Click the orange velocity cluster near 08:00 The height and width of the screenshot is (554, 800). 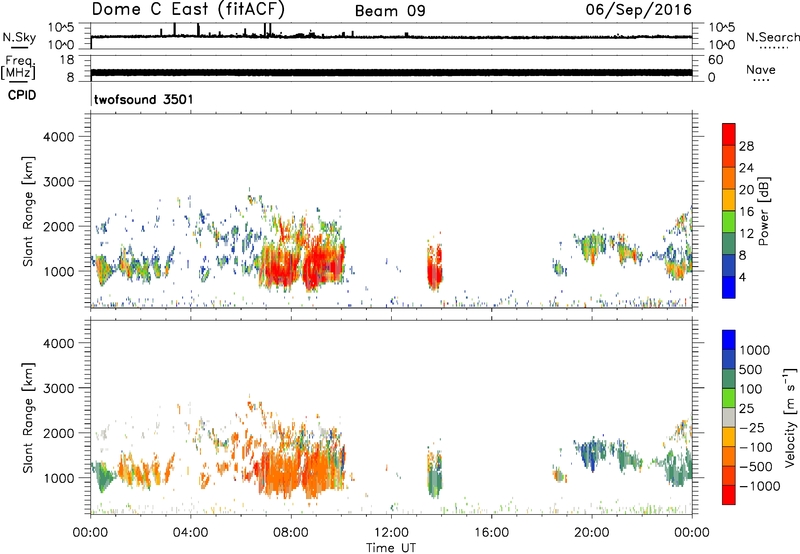point(278,472)
